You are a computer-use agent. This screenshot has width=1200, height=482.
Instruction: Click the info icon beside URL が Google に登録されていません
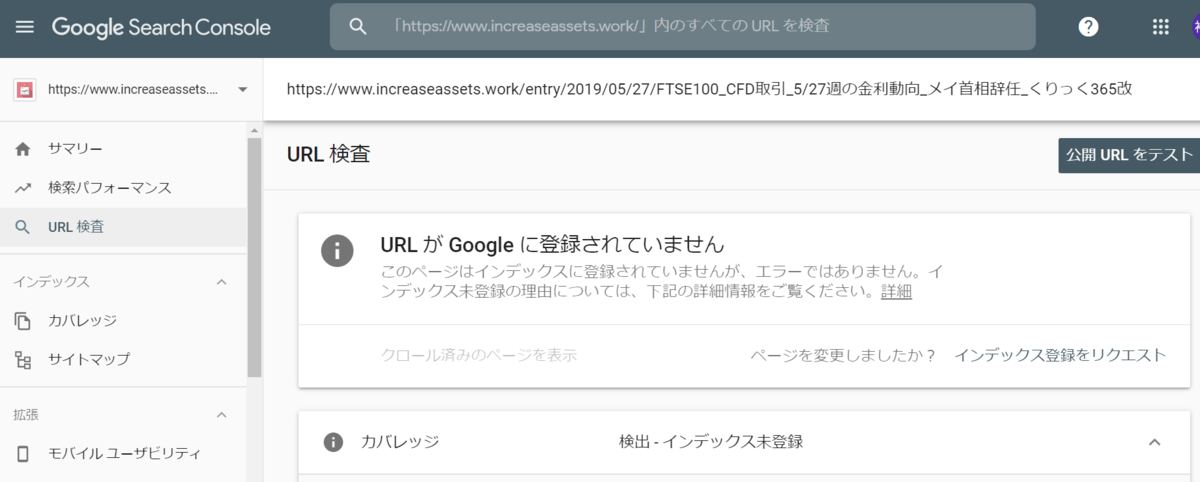tap(337, 250)
